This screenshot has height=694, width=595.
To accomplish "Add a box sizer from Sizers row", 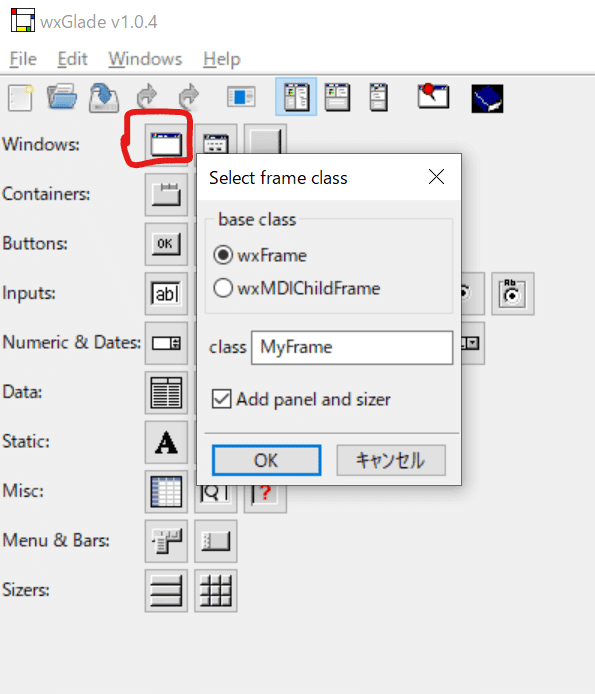I will click(166, 591).
